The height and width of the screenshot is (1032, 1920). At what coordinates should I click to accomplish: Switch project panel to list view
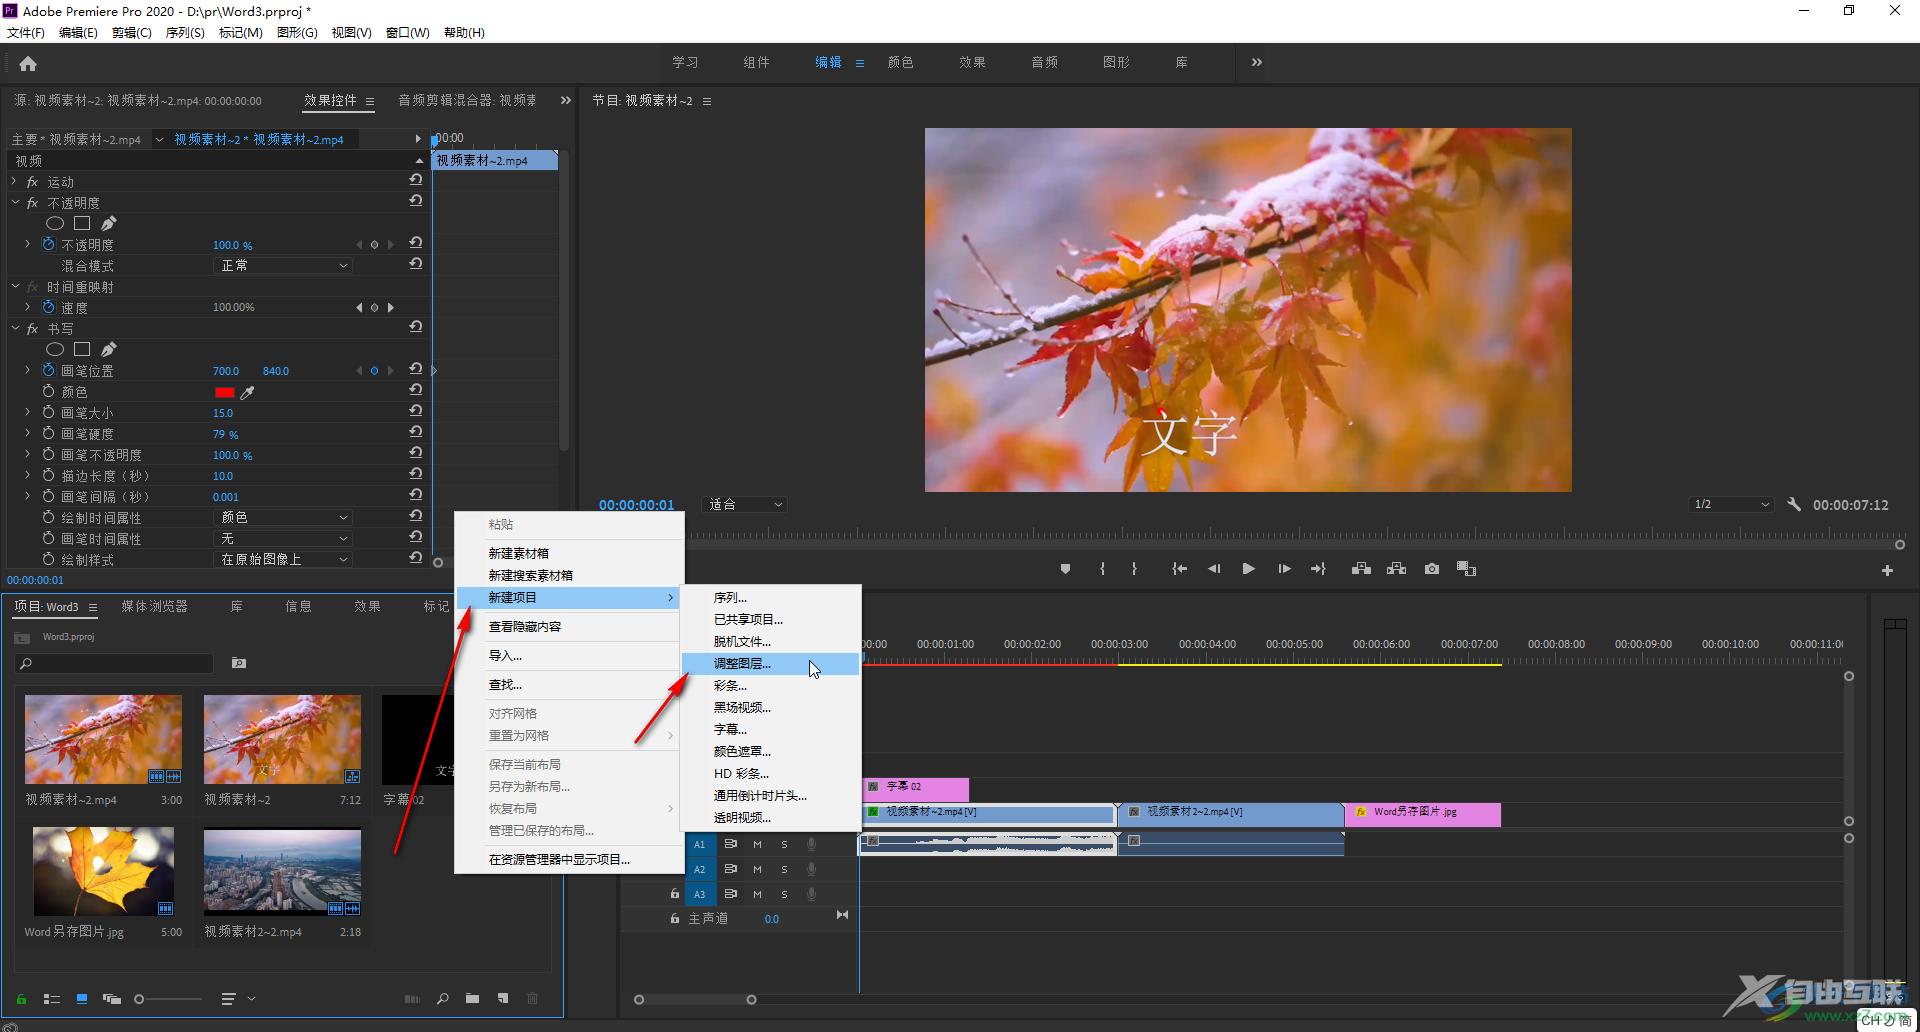tap(52, 999)
